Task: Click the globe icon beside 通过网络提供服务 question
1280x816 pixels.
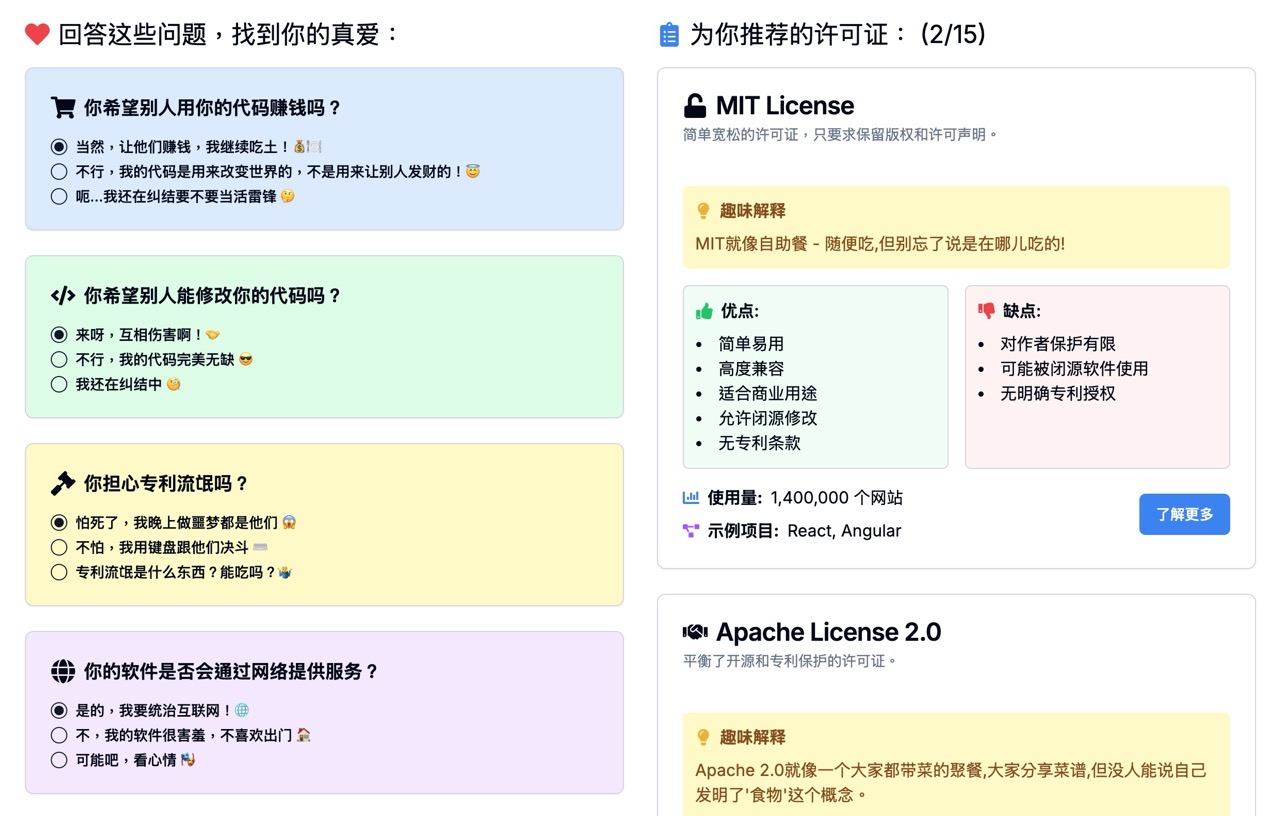Action: 63,671
